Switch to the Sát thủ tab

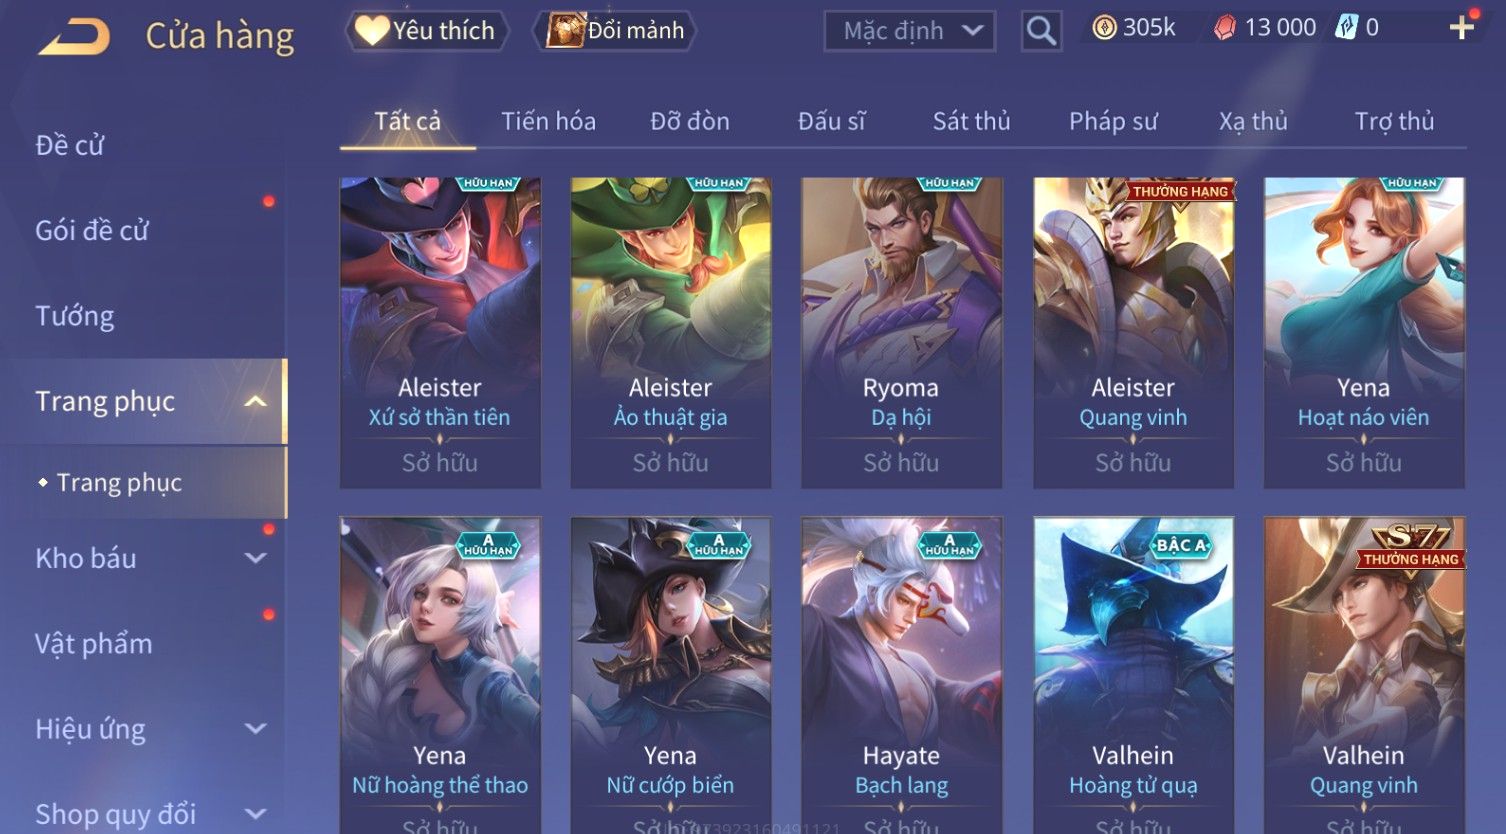(x=971, y=121)
